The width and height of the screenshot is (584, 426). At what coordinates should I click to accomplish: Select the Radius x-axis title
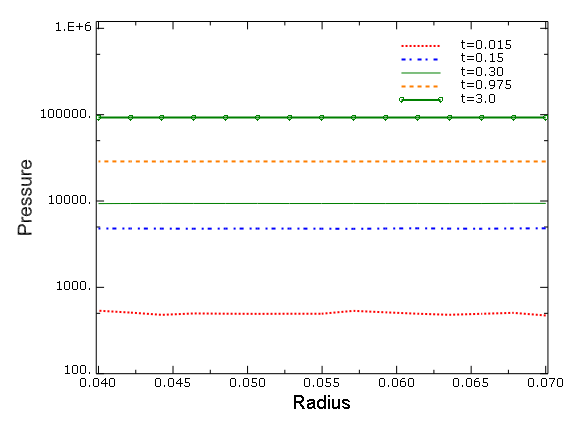[x=322, y=403]
